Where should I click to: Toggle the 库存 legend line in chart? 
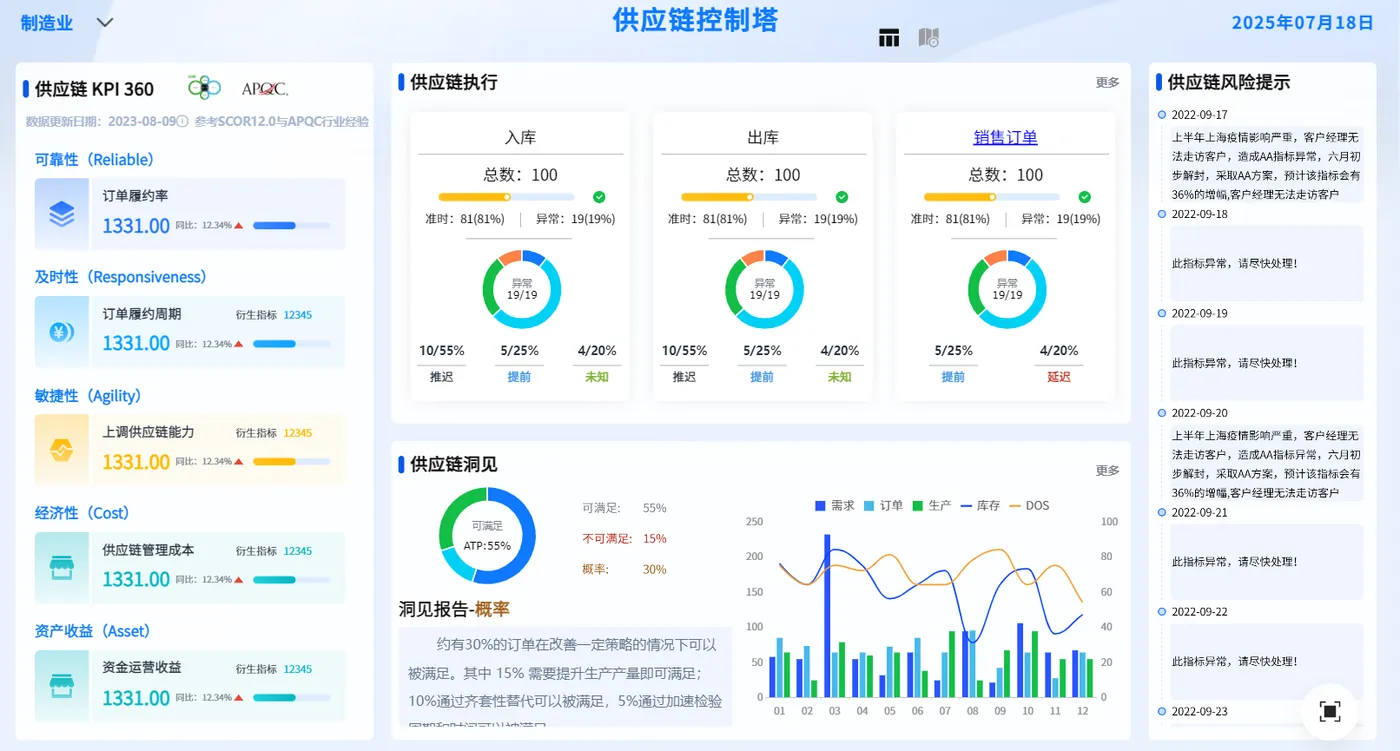coord(980,506)
